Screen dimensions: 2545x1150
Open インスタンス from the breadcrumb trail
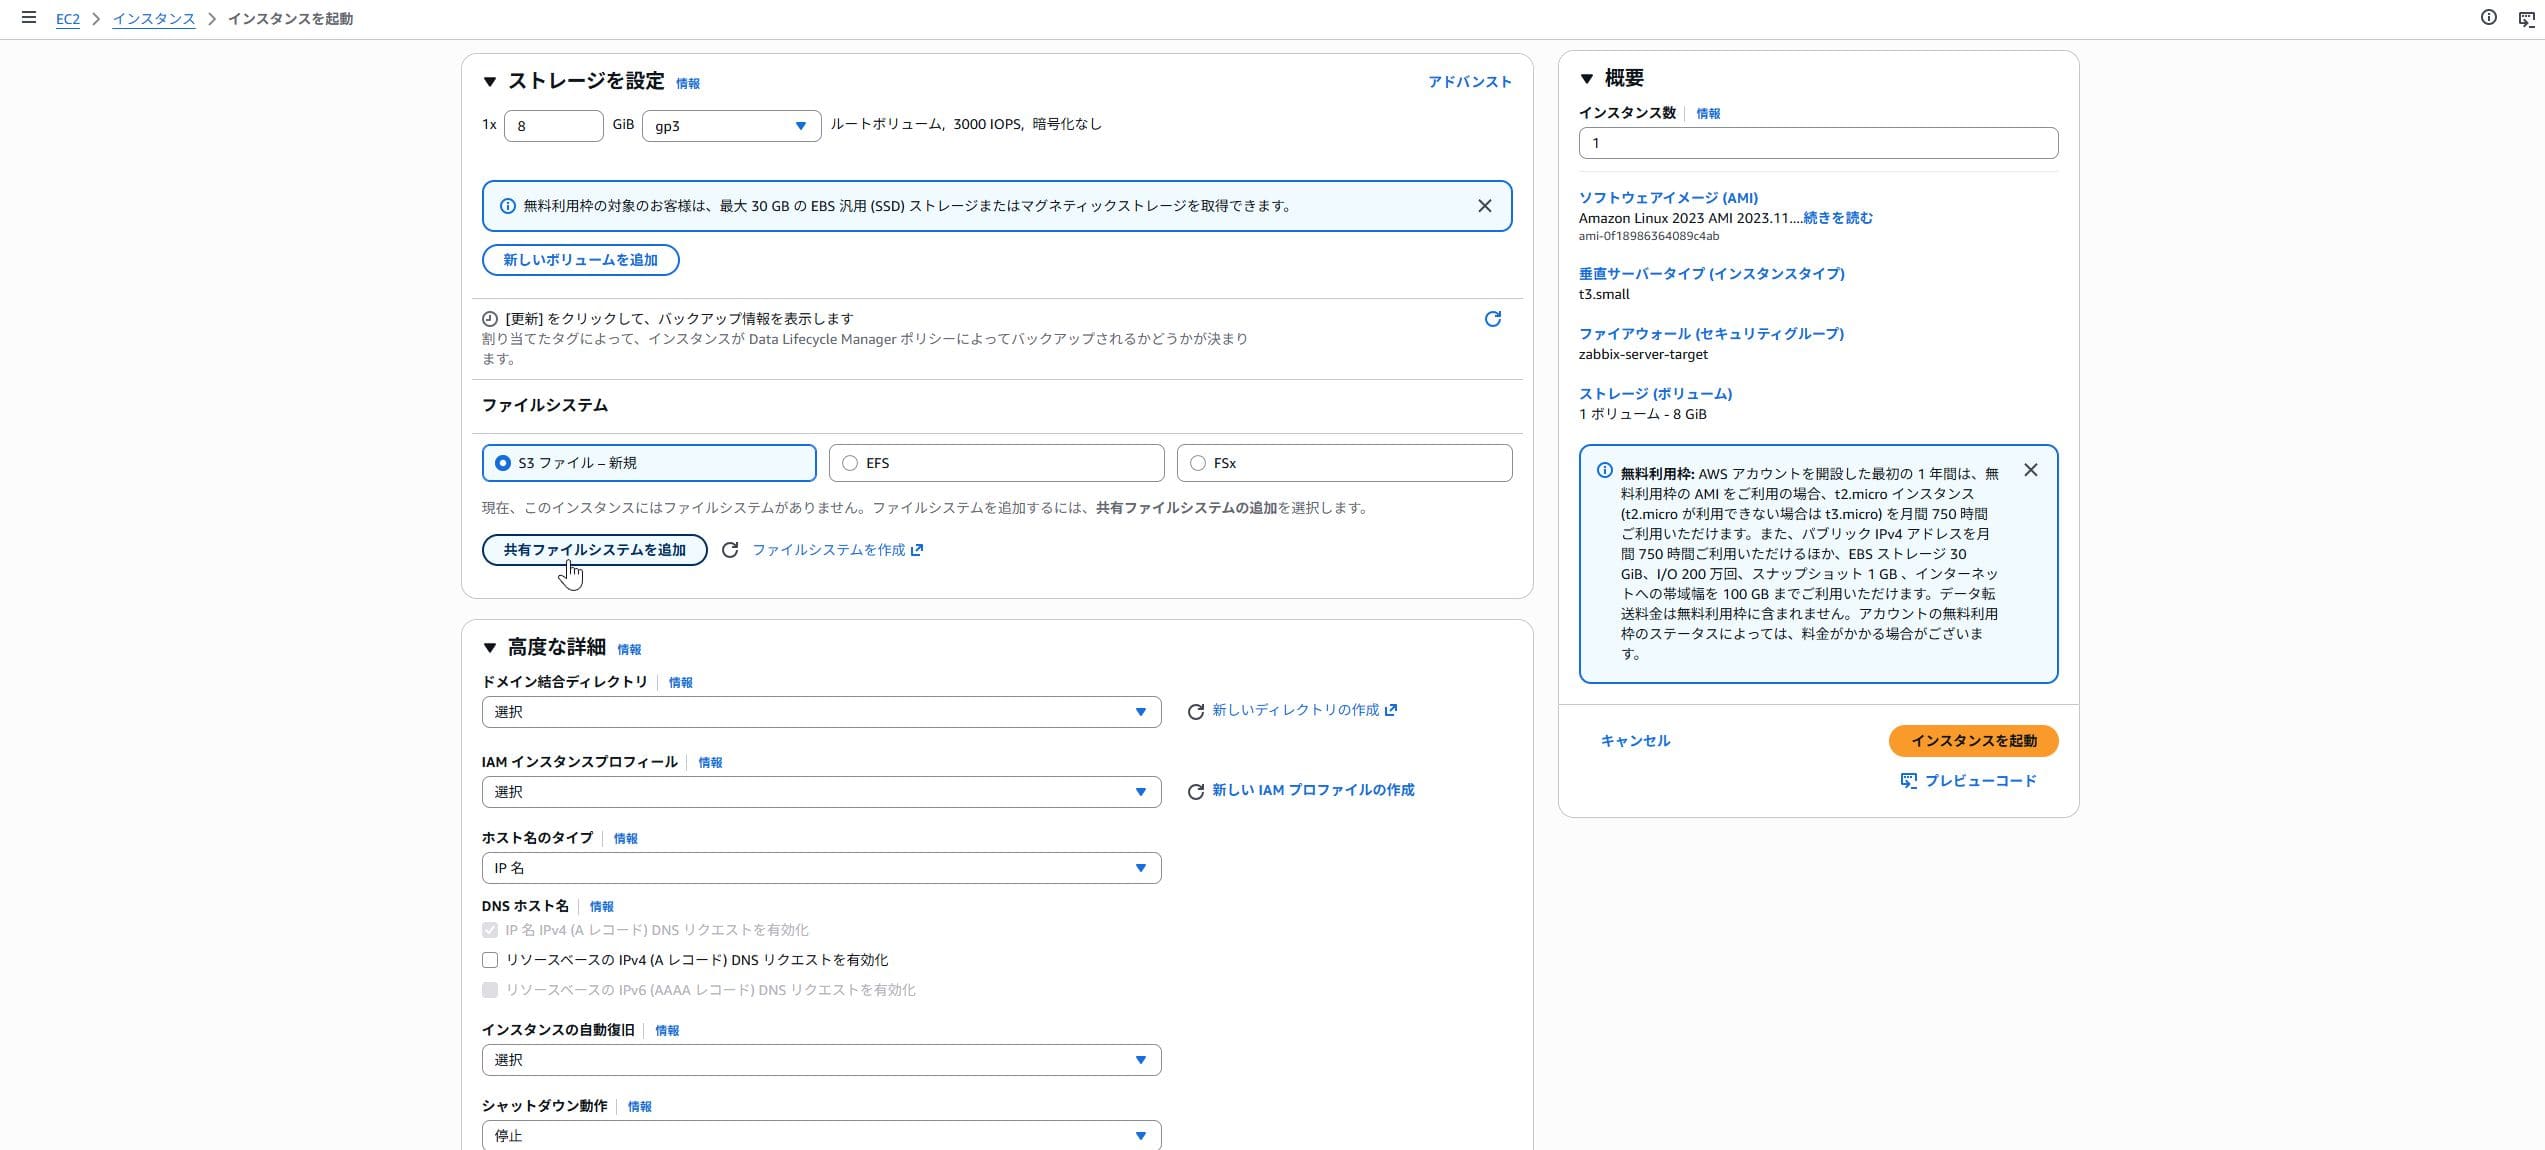click(153, 18)
